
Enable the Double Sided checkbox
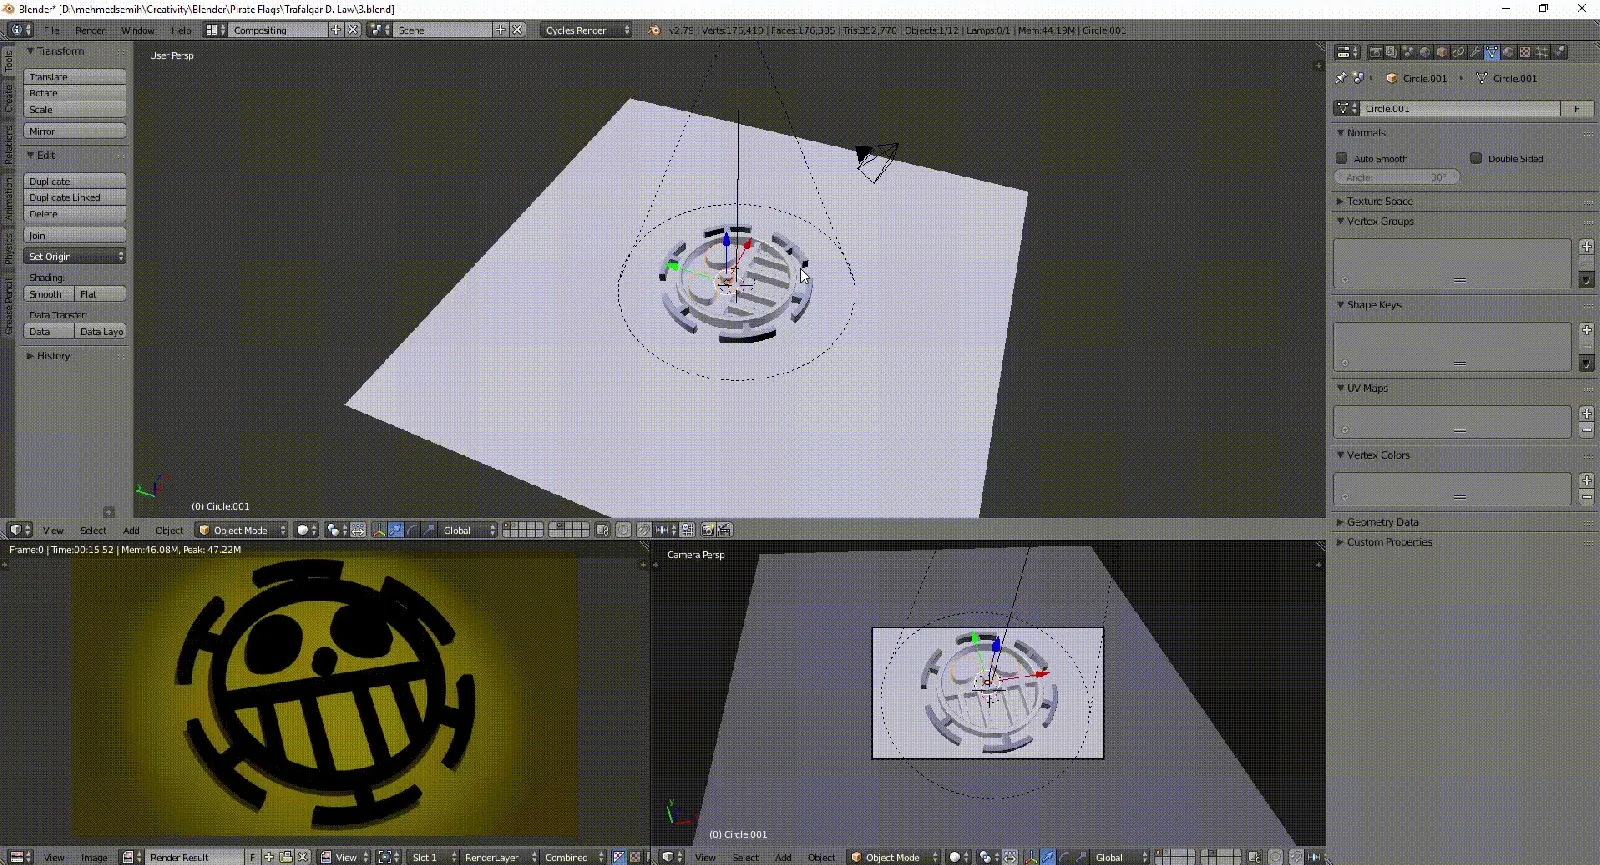pos(1476,158)
